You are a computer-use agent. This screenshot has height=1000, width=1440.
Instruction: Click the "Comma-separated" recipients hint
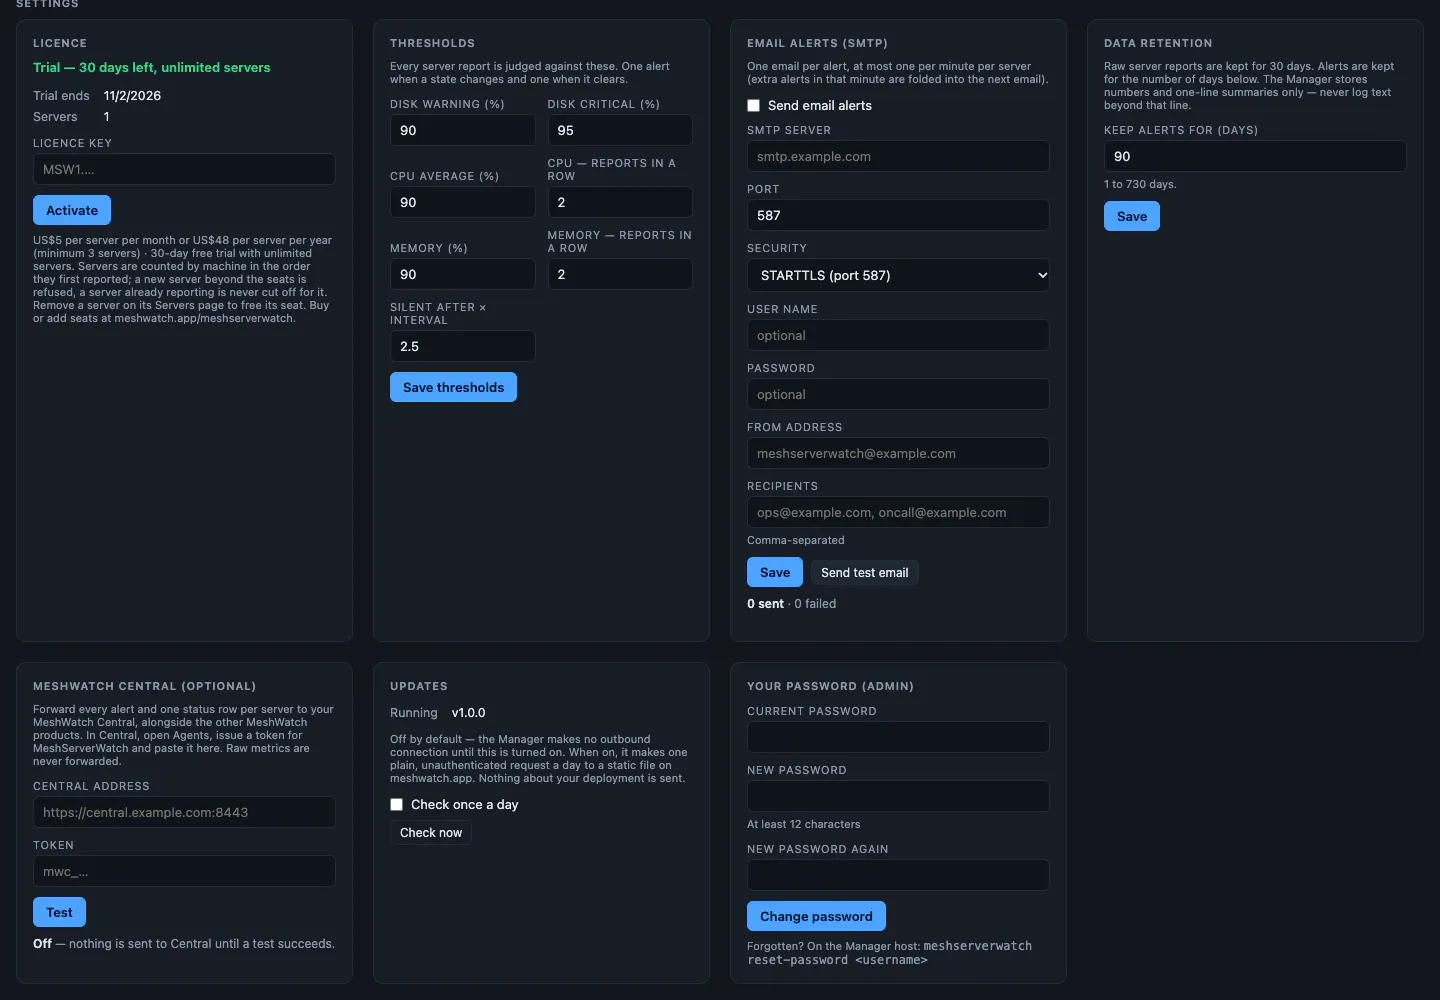point(795,540)
